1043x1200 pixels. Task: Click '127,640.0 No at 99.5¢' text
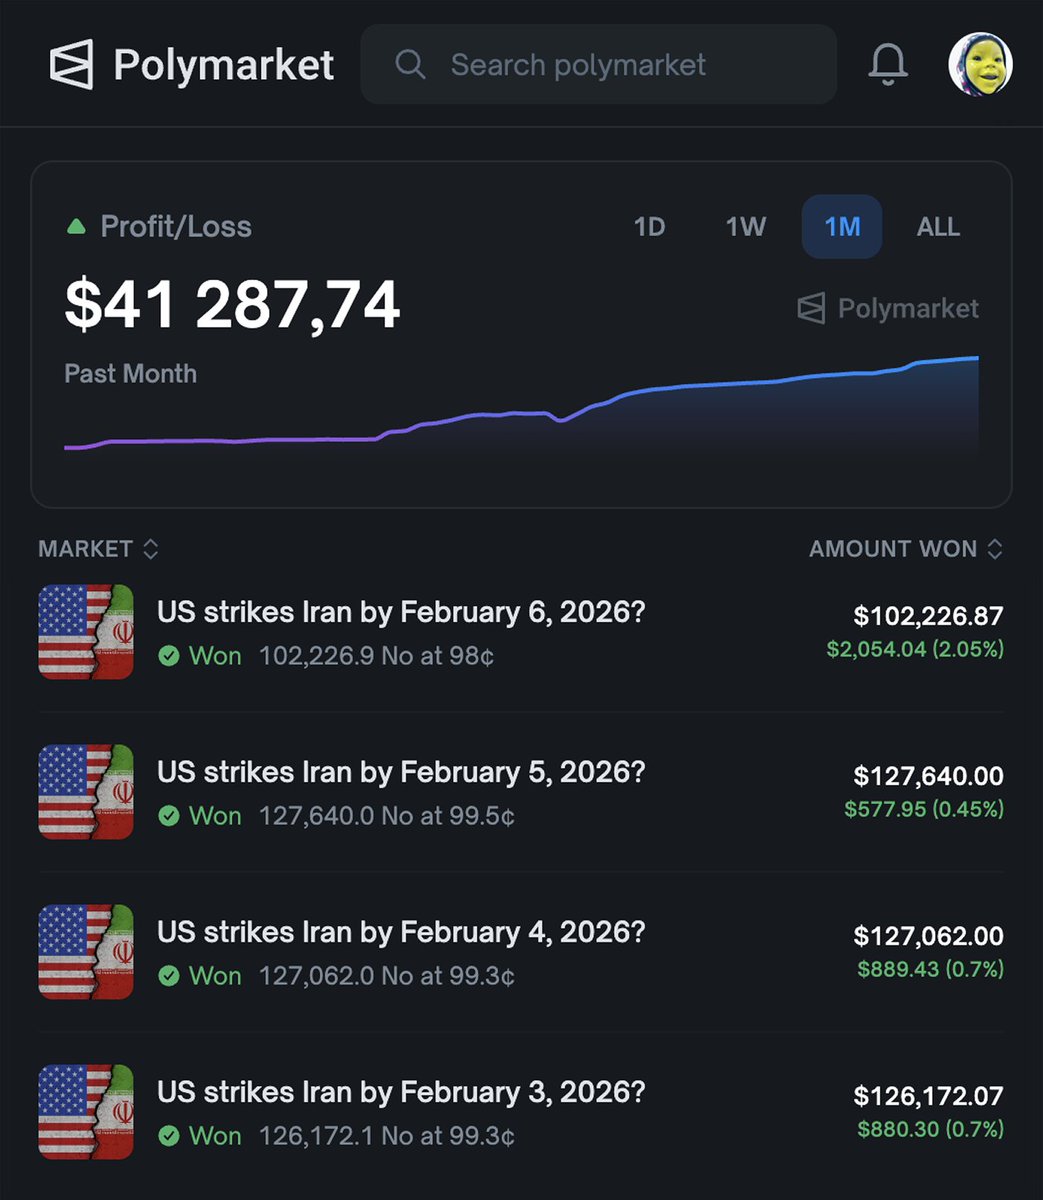click(x=387, y=816)
